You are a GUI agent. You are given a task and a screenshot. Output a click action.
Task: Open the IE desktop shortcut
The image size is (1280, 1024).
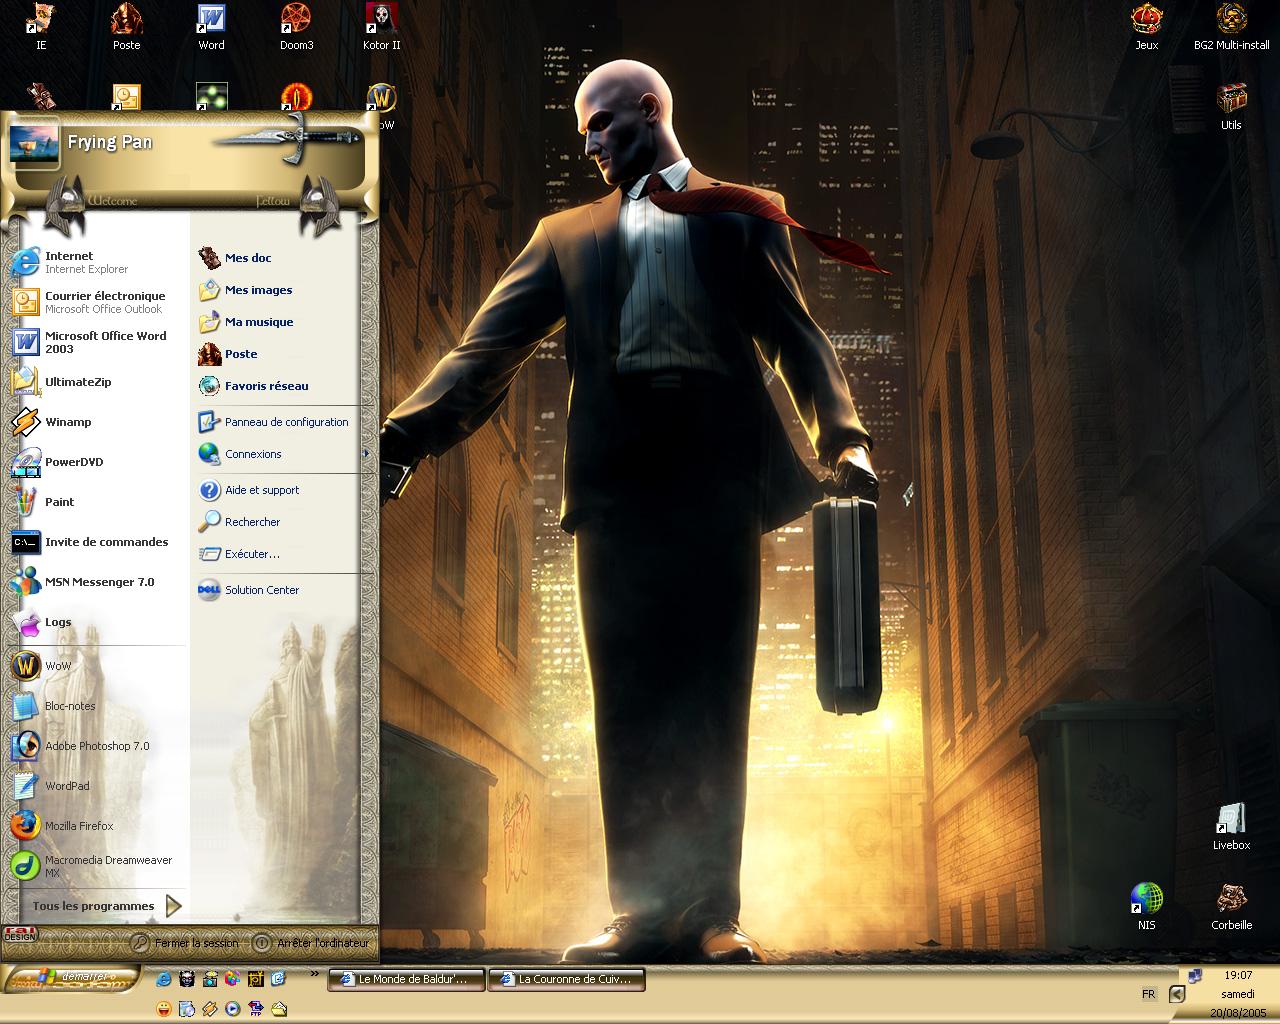tap(40, 27)
